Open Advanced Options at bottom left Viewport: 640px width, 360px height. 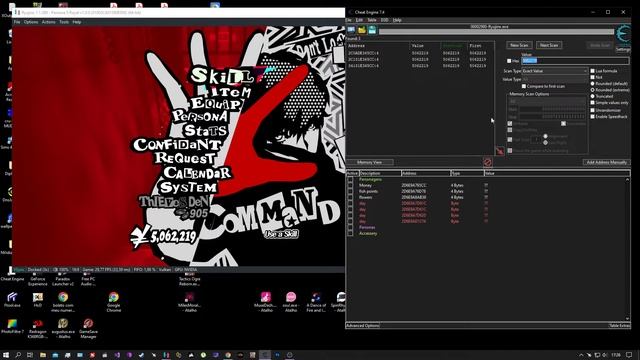coord(363,326)
